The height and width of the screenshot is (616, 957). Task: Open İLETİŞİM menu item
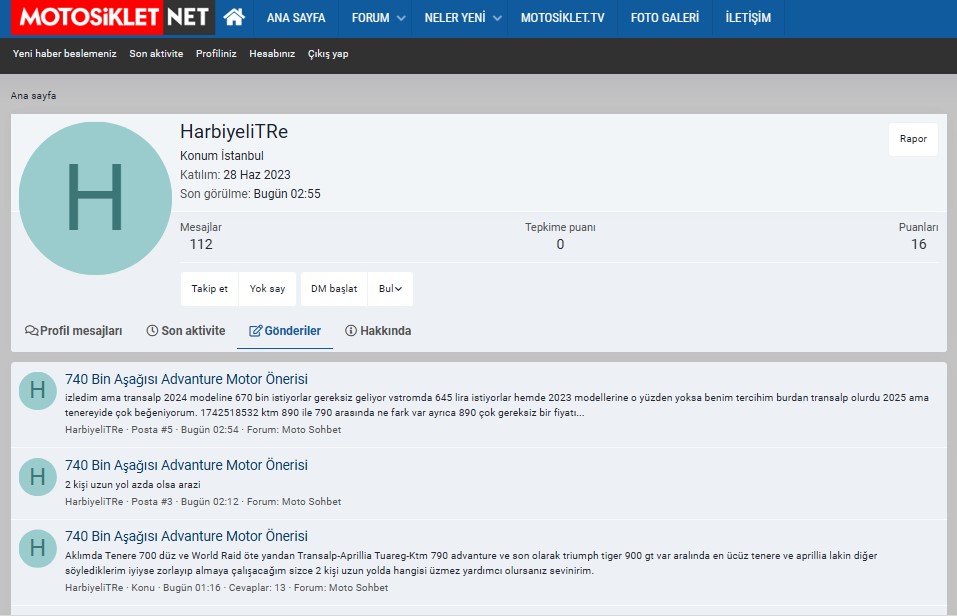tap(748, 18)
